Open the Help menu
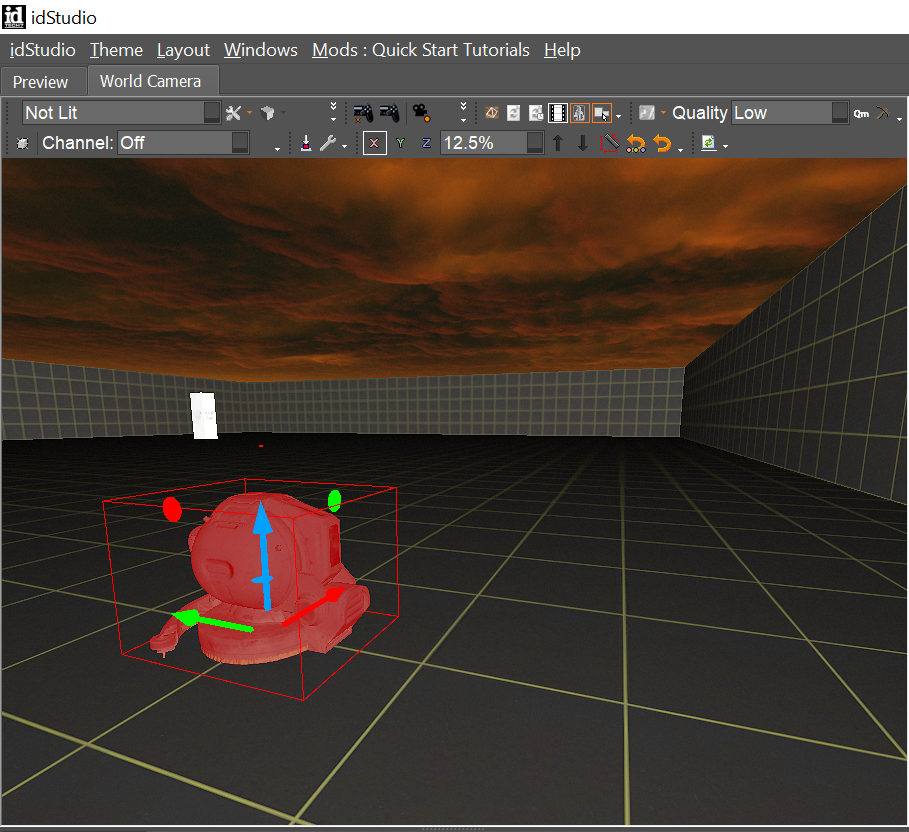 [x=562, y=50]
